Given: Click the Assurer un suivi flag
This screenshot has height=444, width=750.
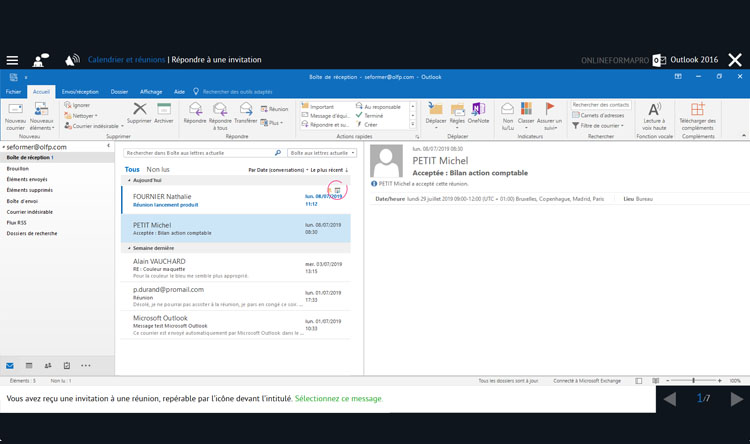Looking at the screenshot, I should point(550,109).
